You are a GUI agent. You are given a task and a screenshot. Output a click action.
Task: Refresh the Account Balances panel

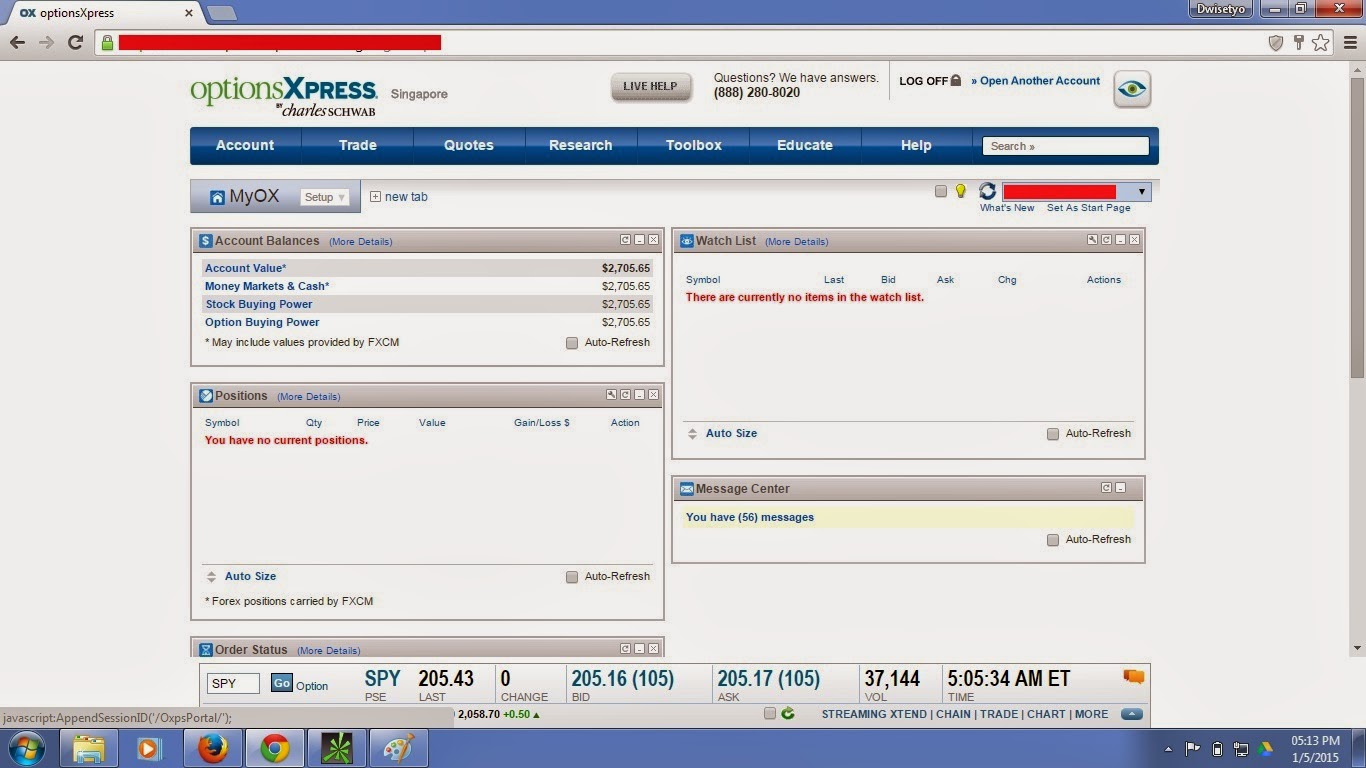coord(625,240)
